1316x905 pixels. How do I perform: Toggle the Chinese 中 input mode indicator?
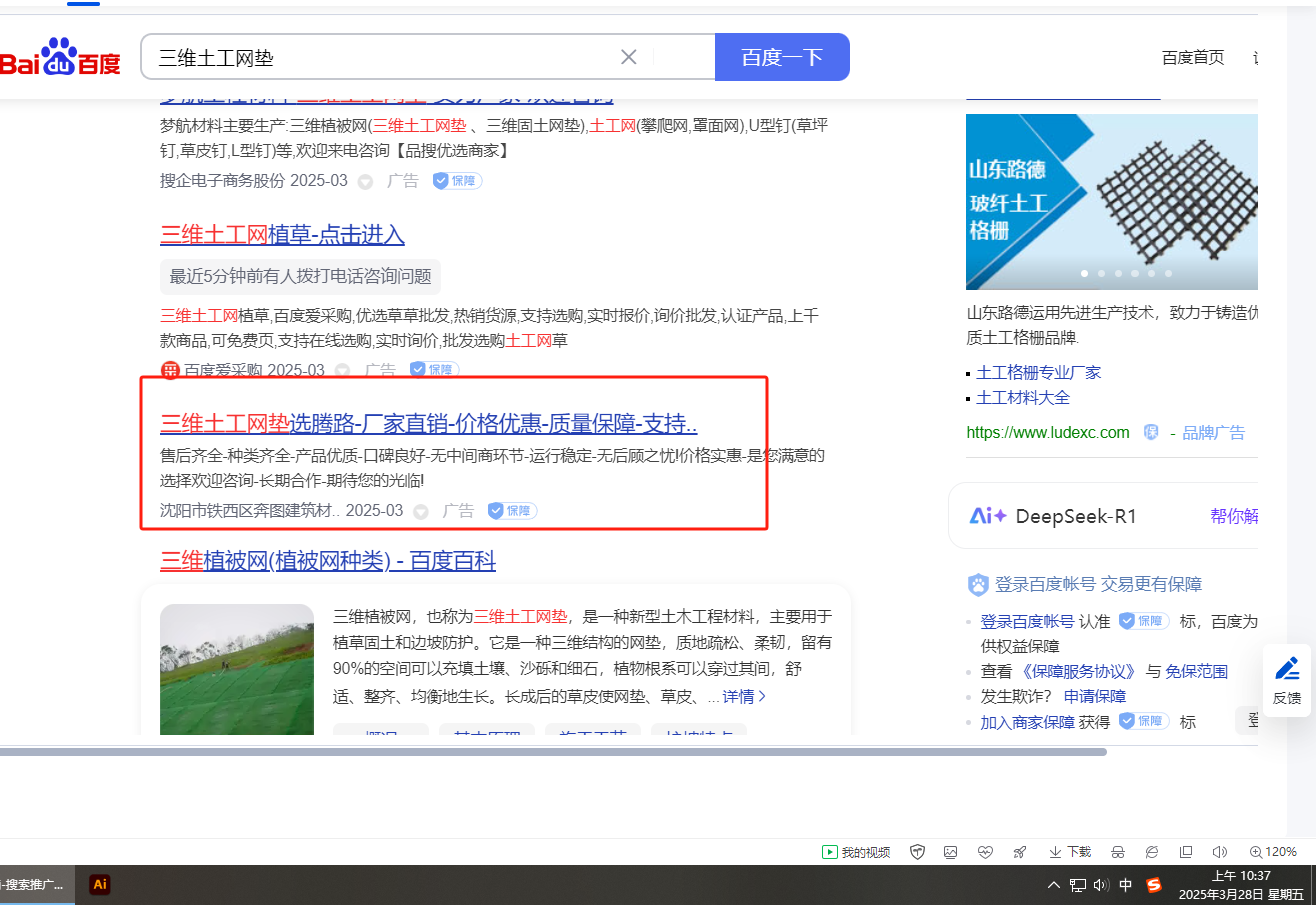(x=1126, y=885)
